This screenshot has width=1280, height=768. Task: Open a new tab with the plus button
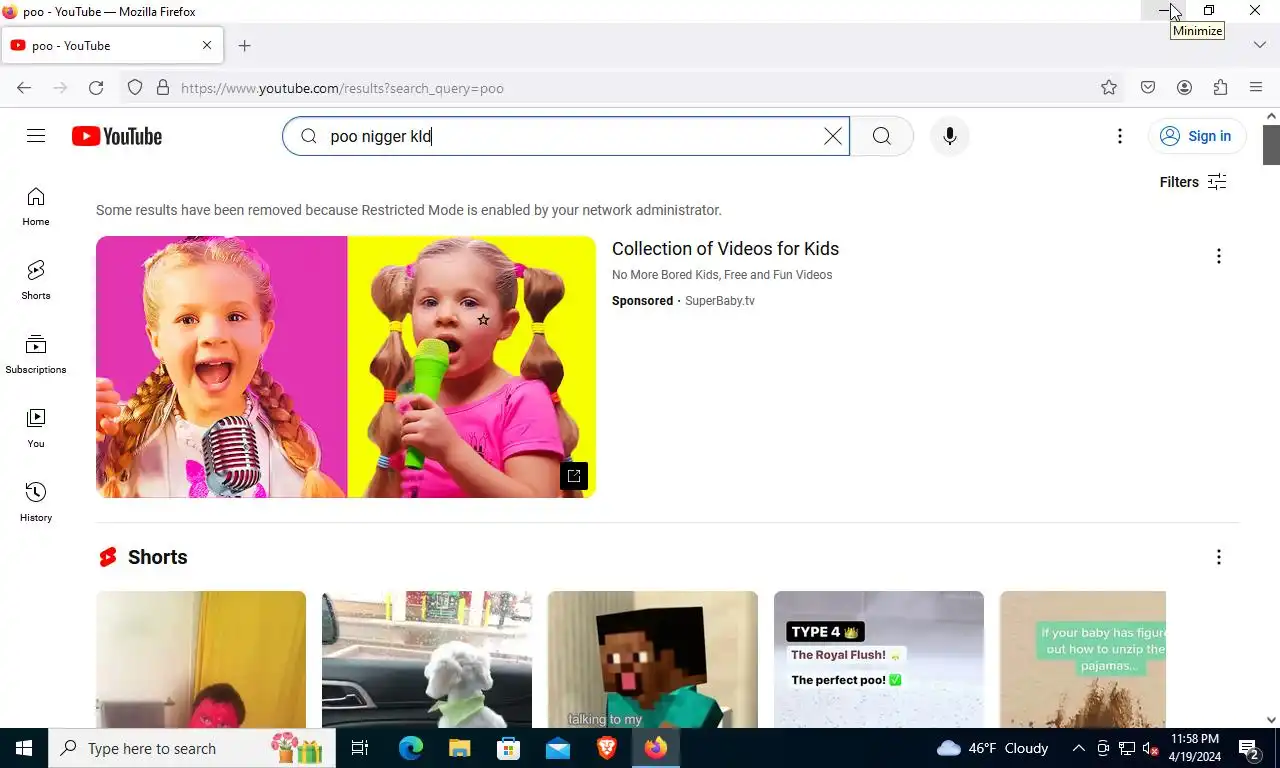(x=244, y=46)
